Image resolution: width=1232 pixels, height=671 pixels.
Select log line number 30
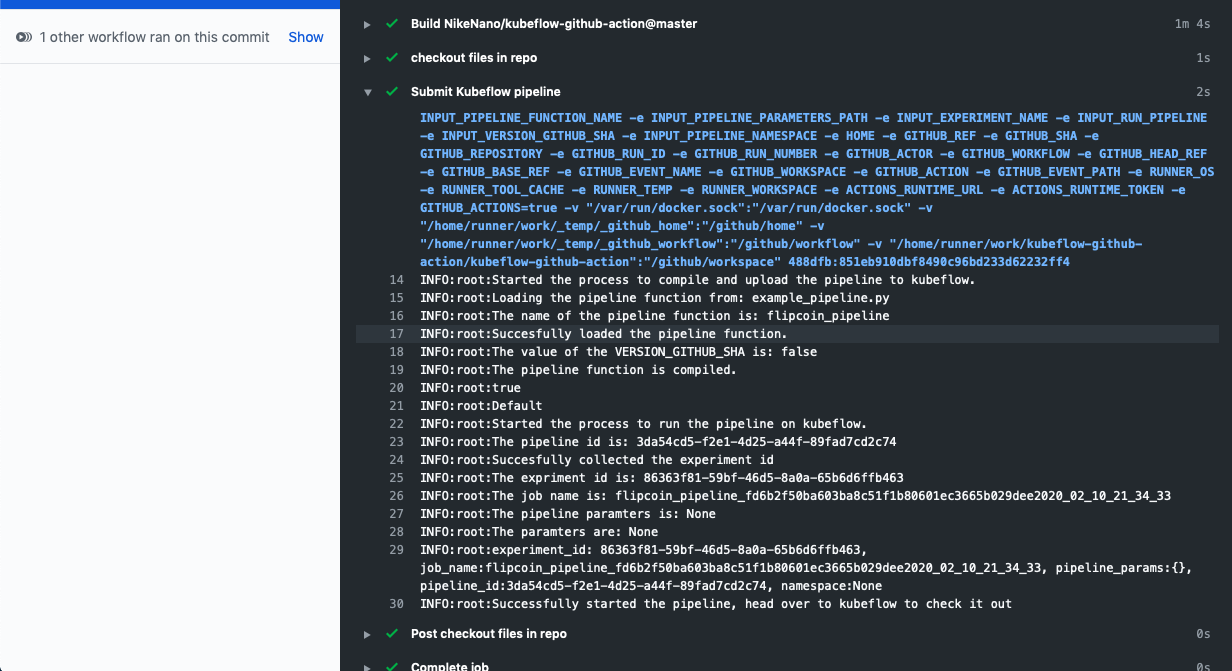[x=396, y=604]
